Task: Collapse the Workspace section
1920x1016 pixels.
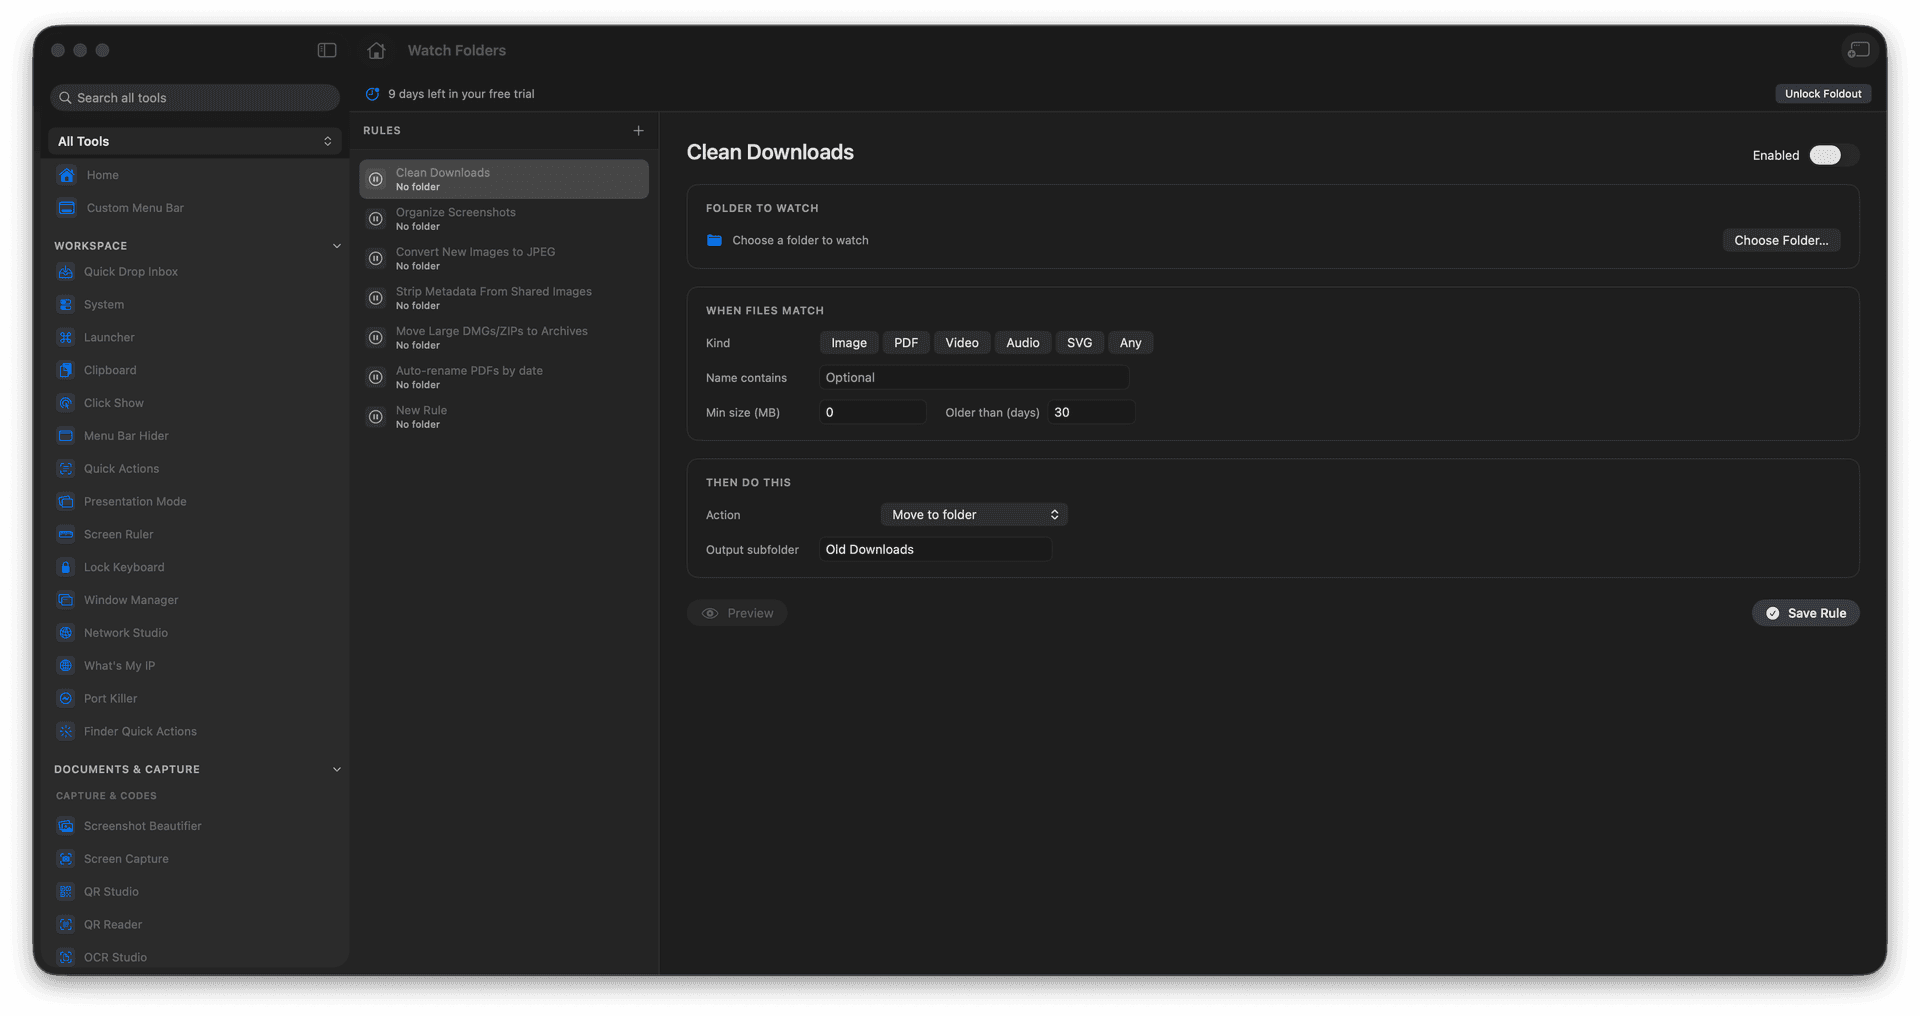Action: click(x=336, y=246)
